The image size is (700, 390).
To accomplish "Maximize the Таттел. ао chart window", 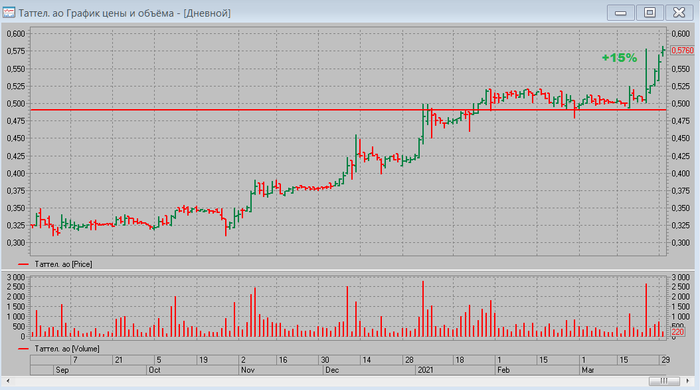I will pyautogui.click(x=650, y=12).
